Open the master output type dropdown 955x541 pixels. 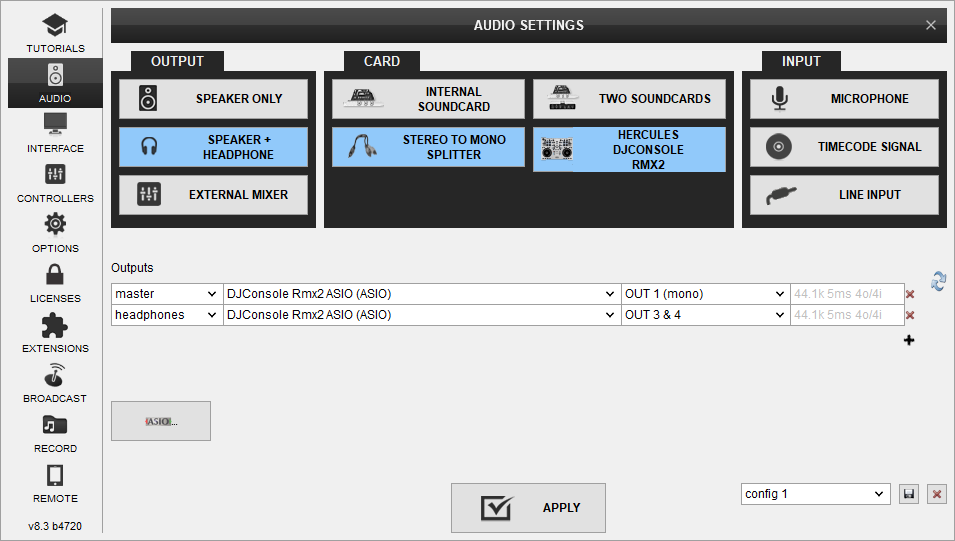click(167, 294)
